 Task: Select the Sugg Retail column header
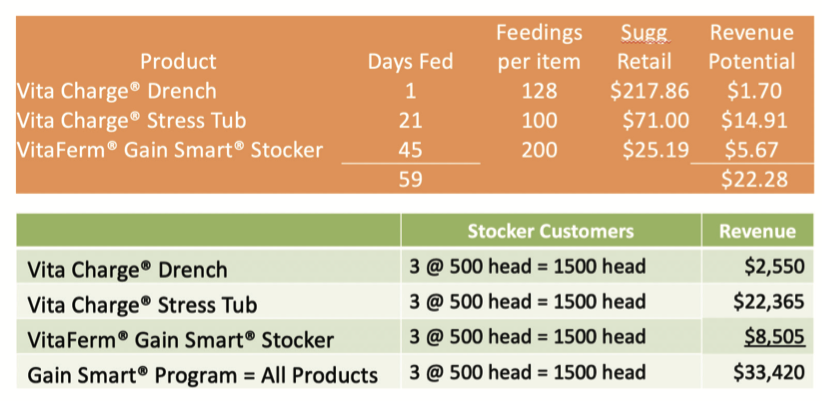point(644,48)
